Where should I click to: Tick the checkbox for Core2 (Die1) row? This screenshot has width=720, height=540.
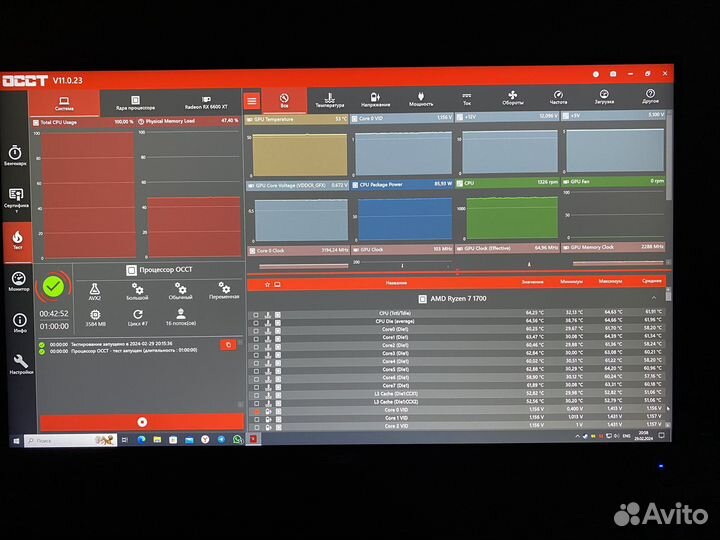tap(256, 347)
